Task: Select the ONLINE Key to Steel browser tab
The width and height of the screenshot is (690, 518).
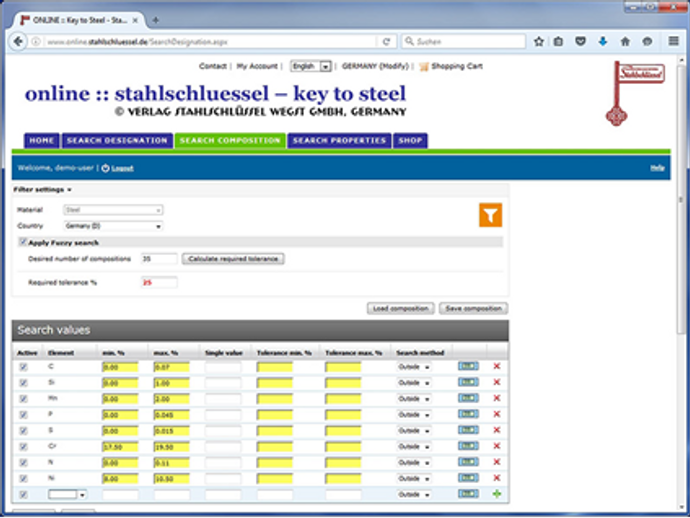Action: click(79, 20)
